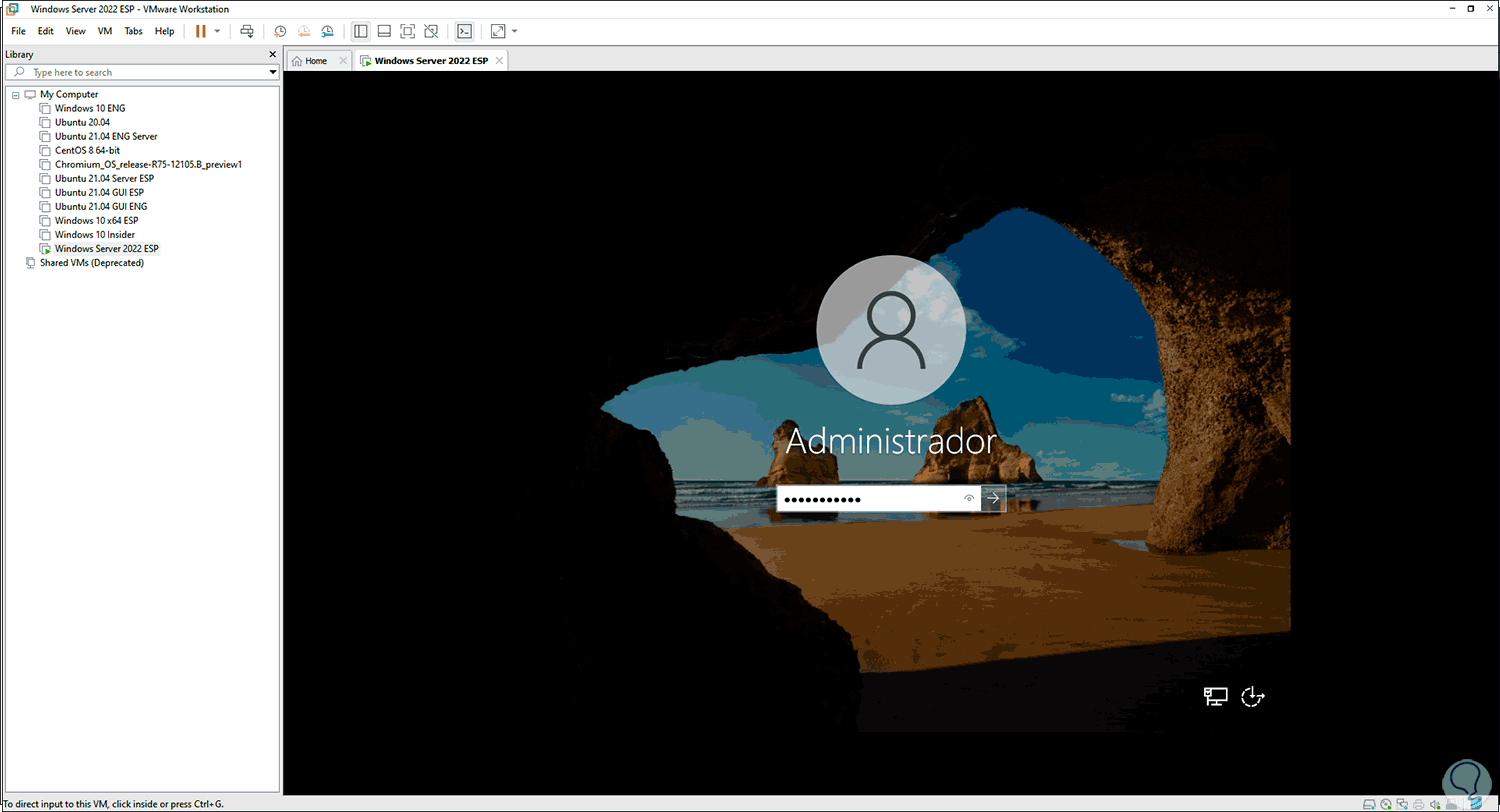
Task: Submit the password with the arrow button
Action: (993, 498)
